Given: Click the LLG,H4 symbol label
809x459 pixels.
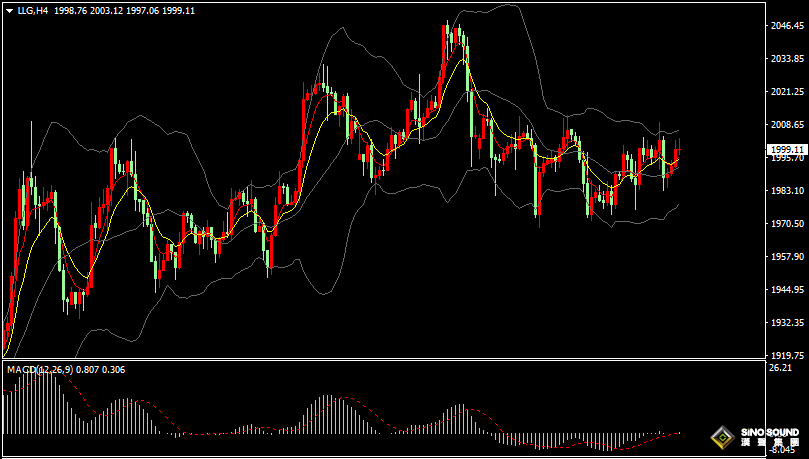Looking at the screenshot, I should [34, 10].
